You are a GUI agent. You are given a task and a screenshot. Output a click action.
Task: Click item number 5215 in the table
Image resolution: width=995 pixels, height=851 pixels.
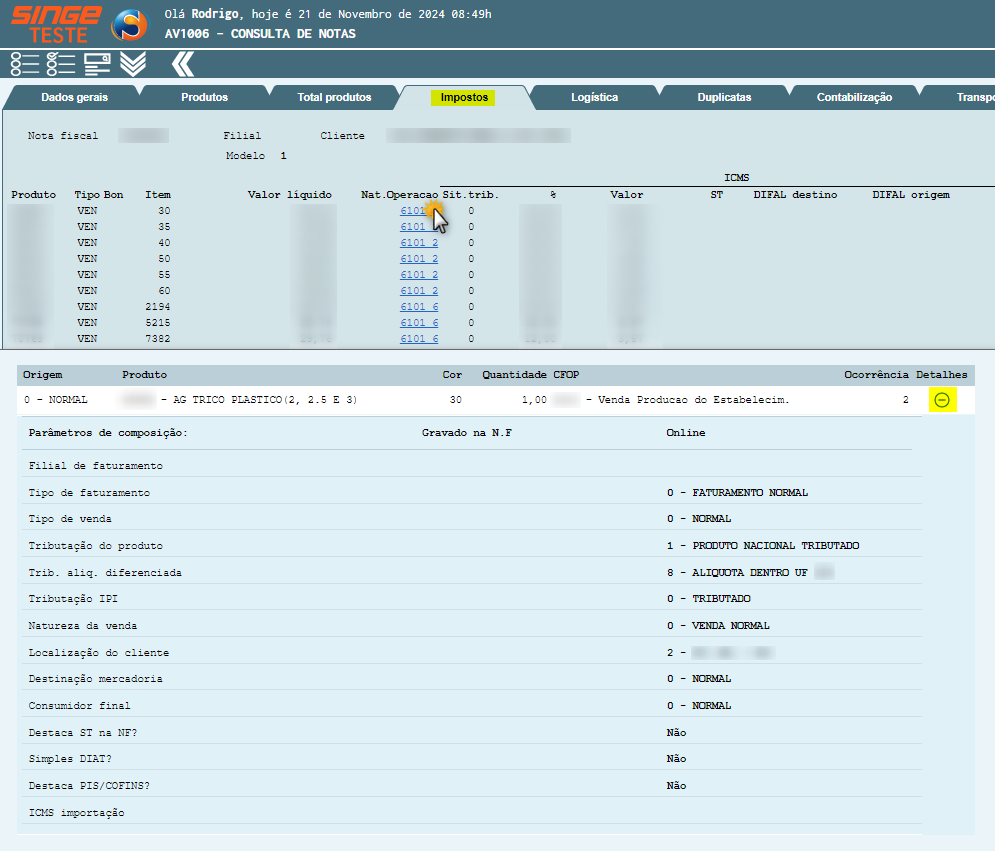(157, 322)
